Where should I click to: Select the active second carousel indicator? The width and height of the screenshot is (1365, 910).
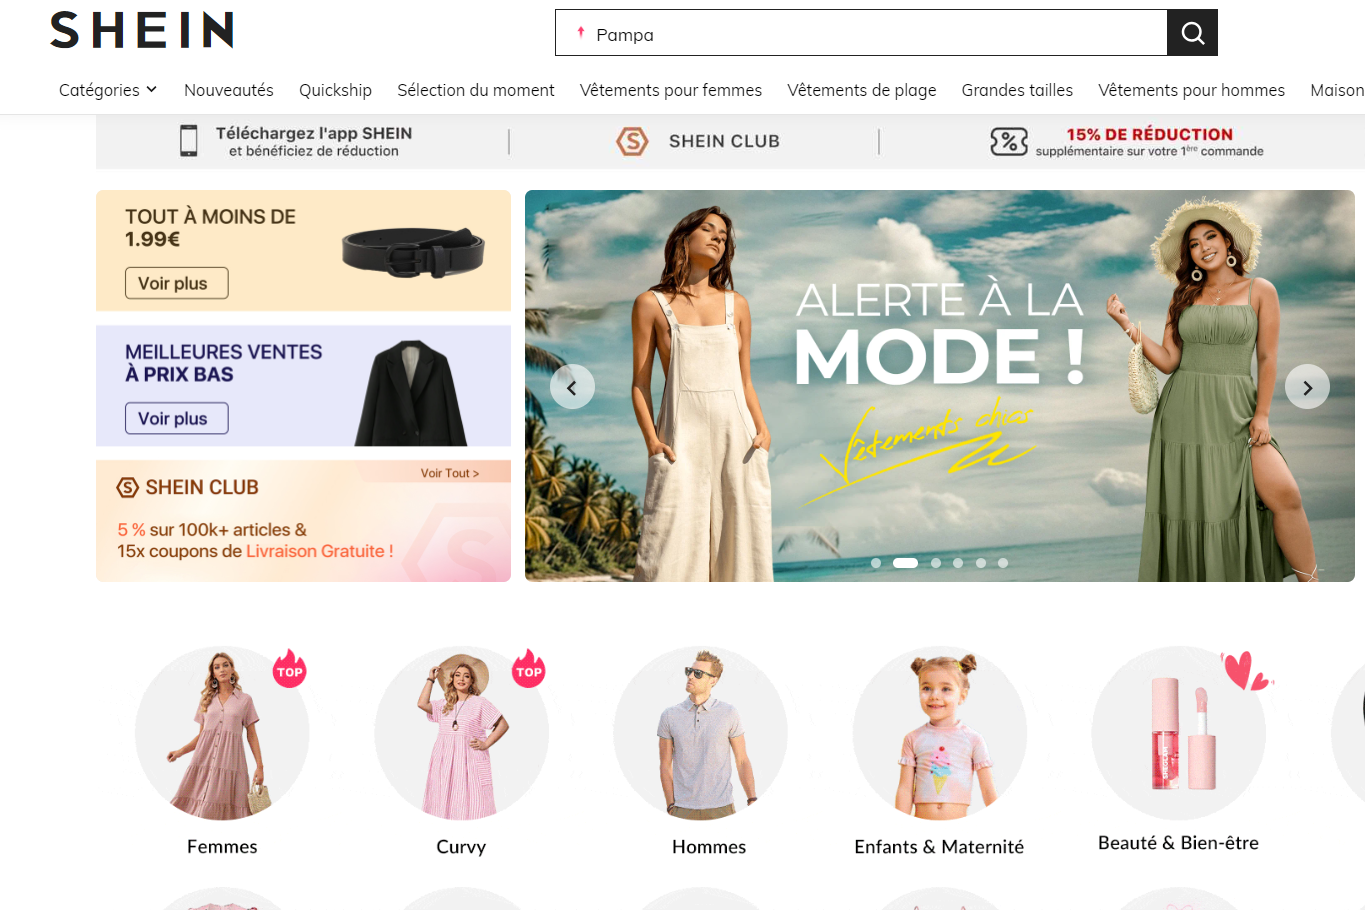click(x=905, y=563)
